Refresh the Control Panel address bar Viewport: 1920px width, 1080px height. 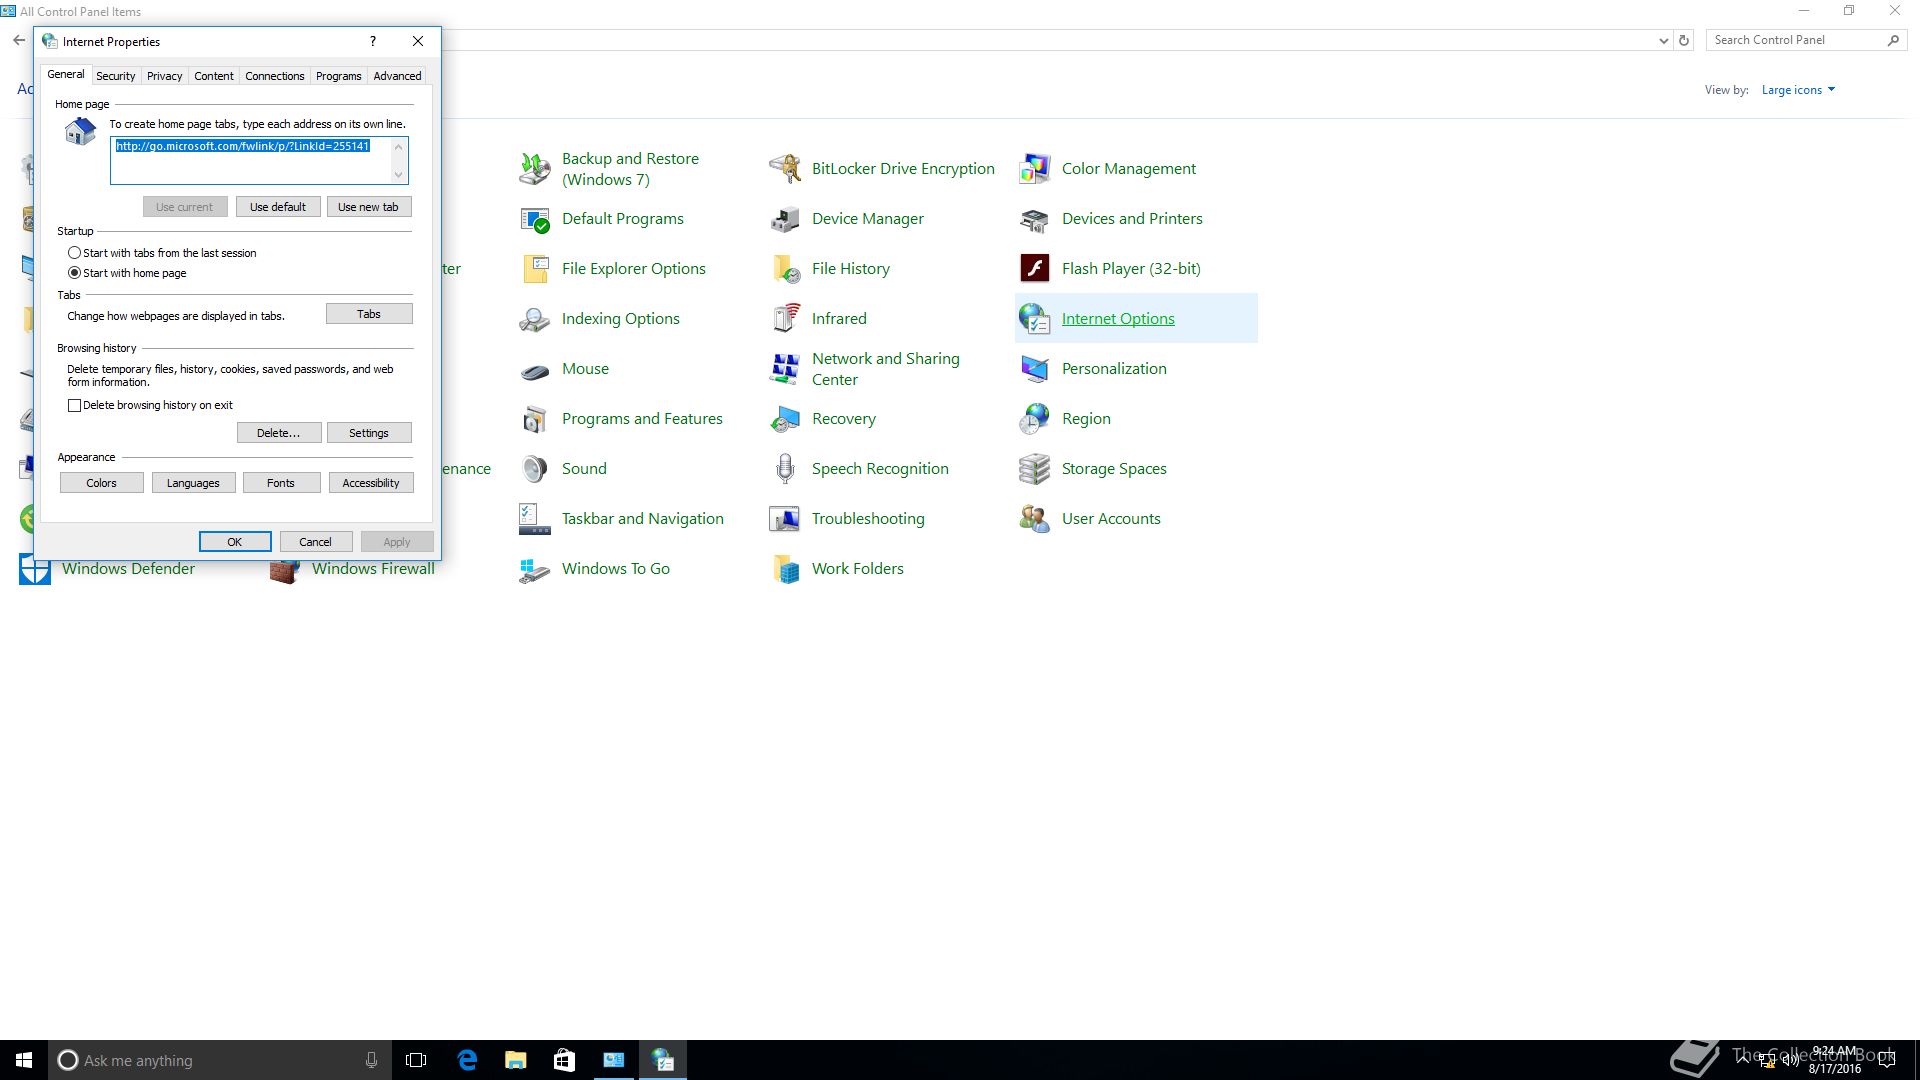pos(1684,41)
